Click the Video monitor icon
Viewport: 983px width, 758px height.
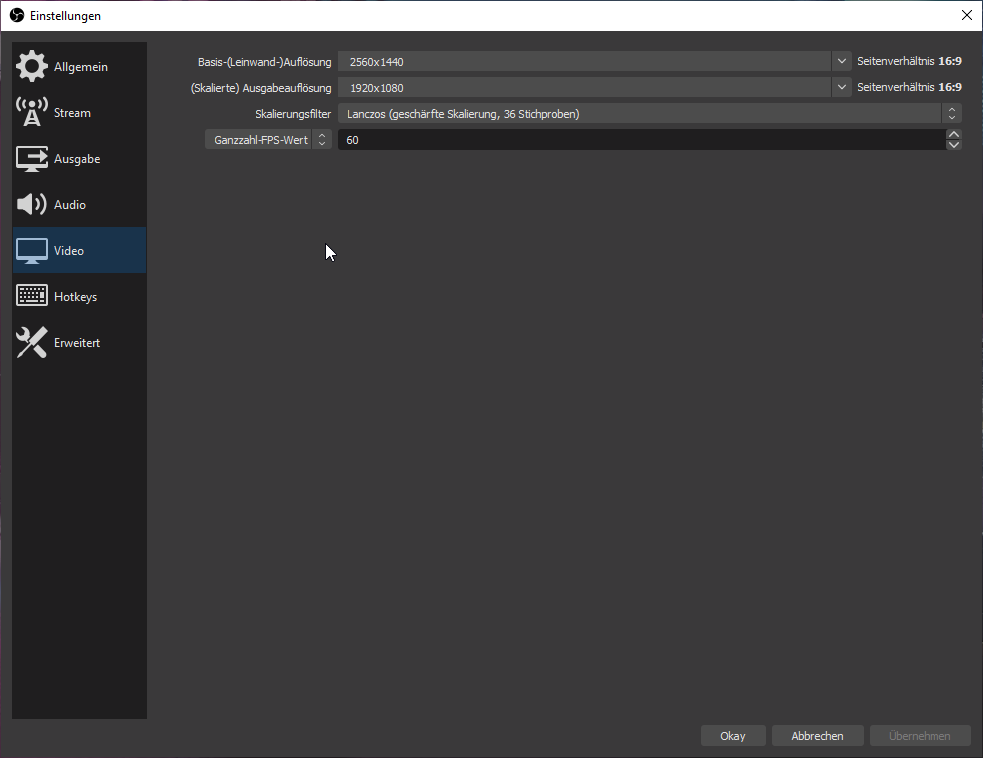click(x=31, y=251)
